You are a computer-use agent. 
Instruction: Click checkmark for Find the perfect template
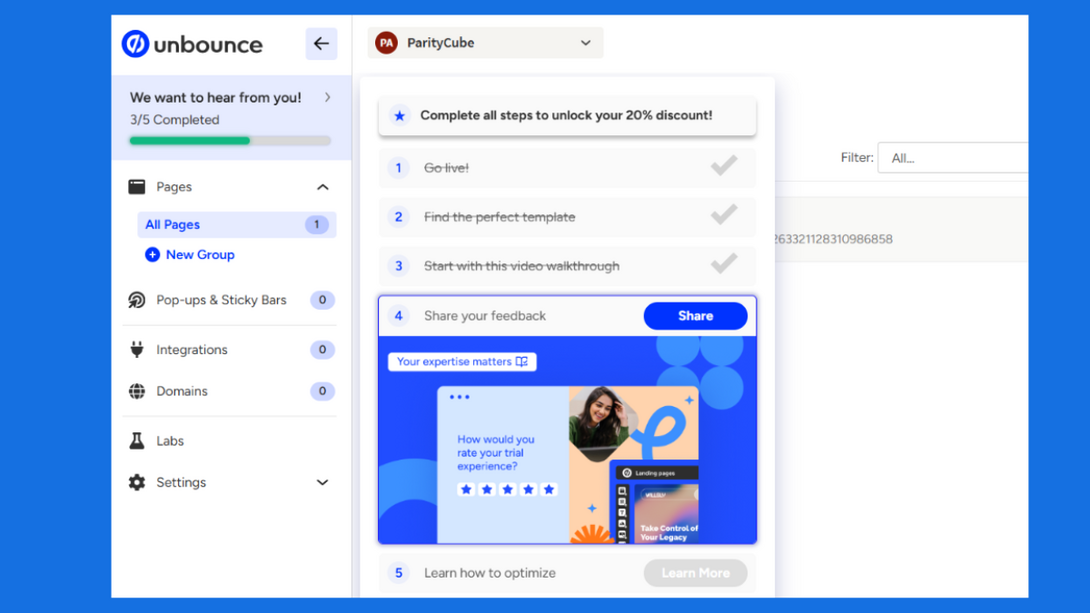(724, 215)
